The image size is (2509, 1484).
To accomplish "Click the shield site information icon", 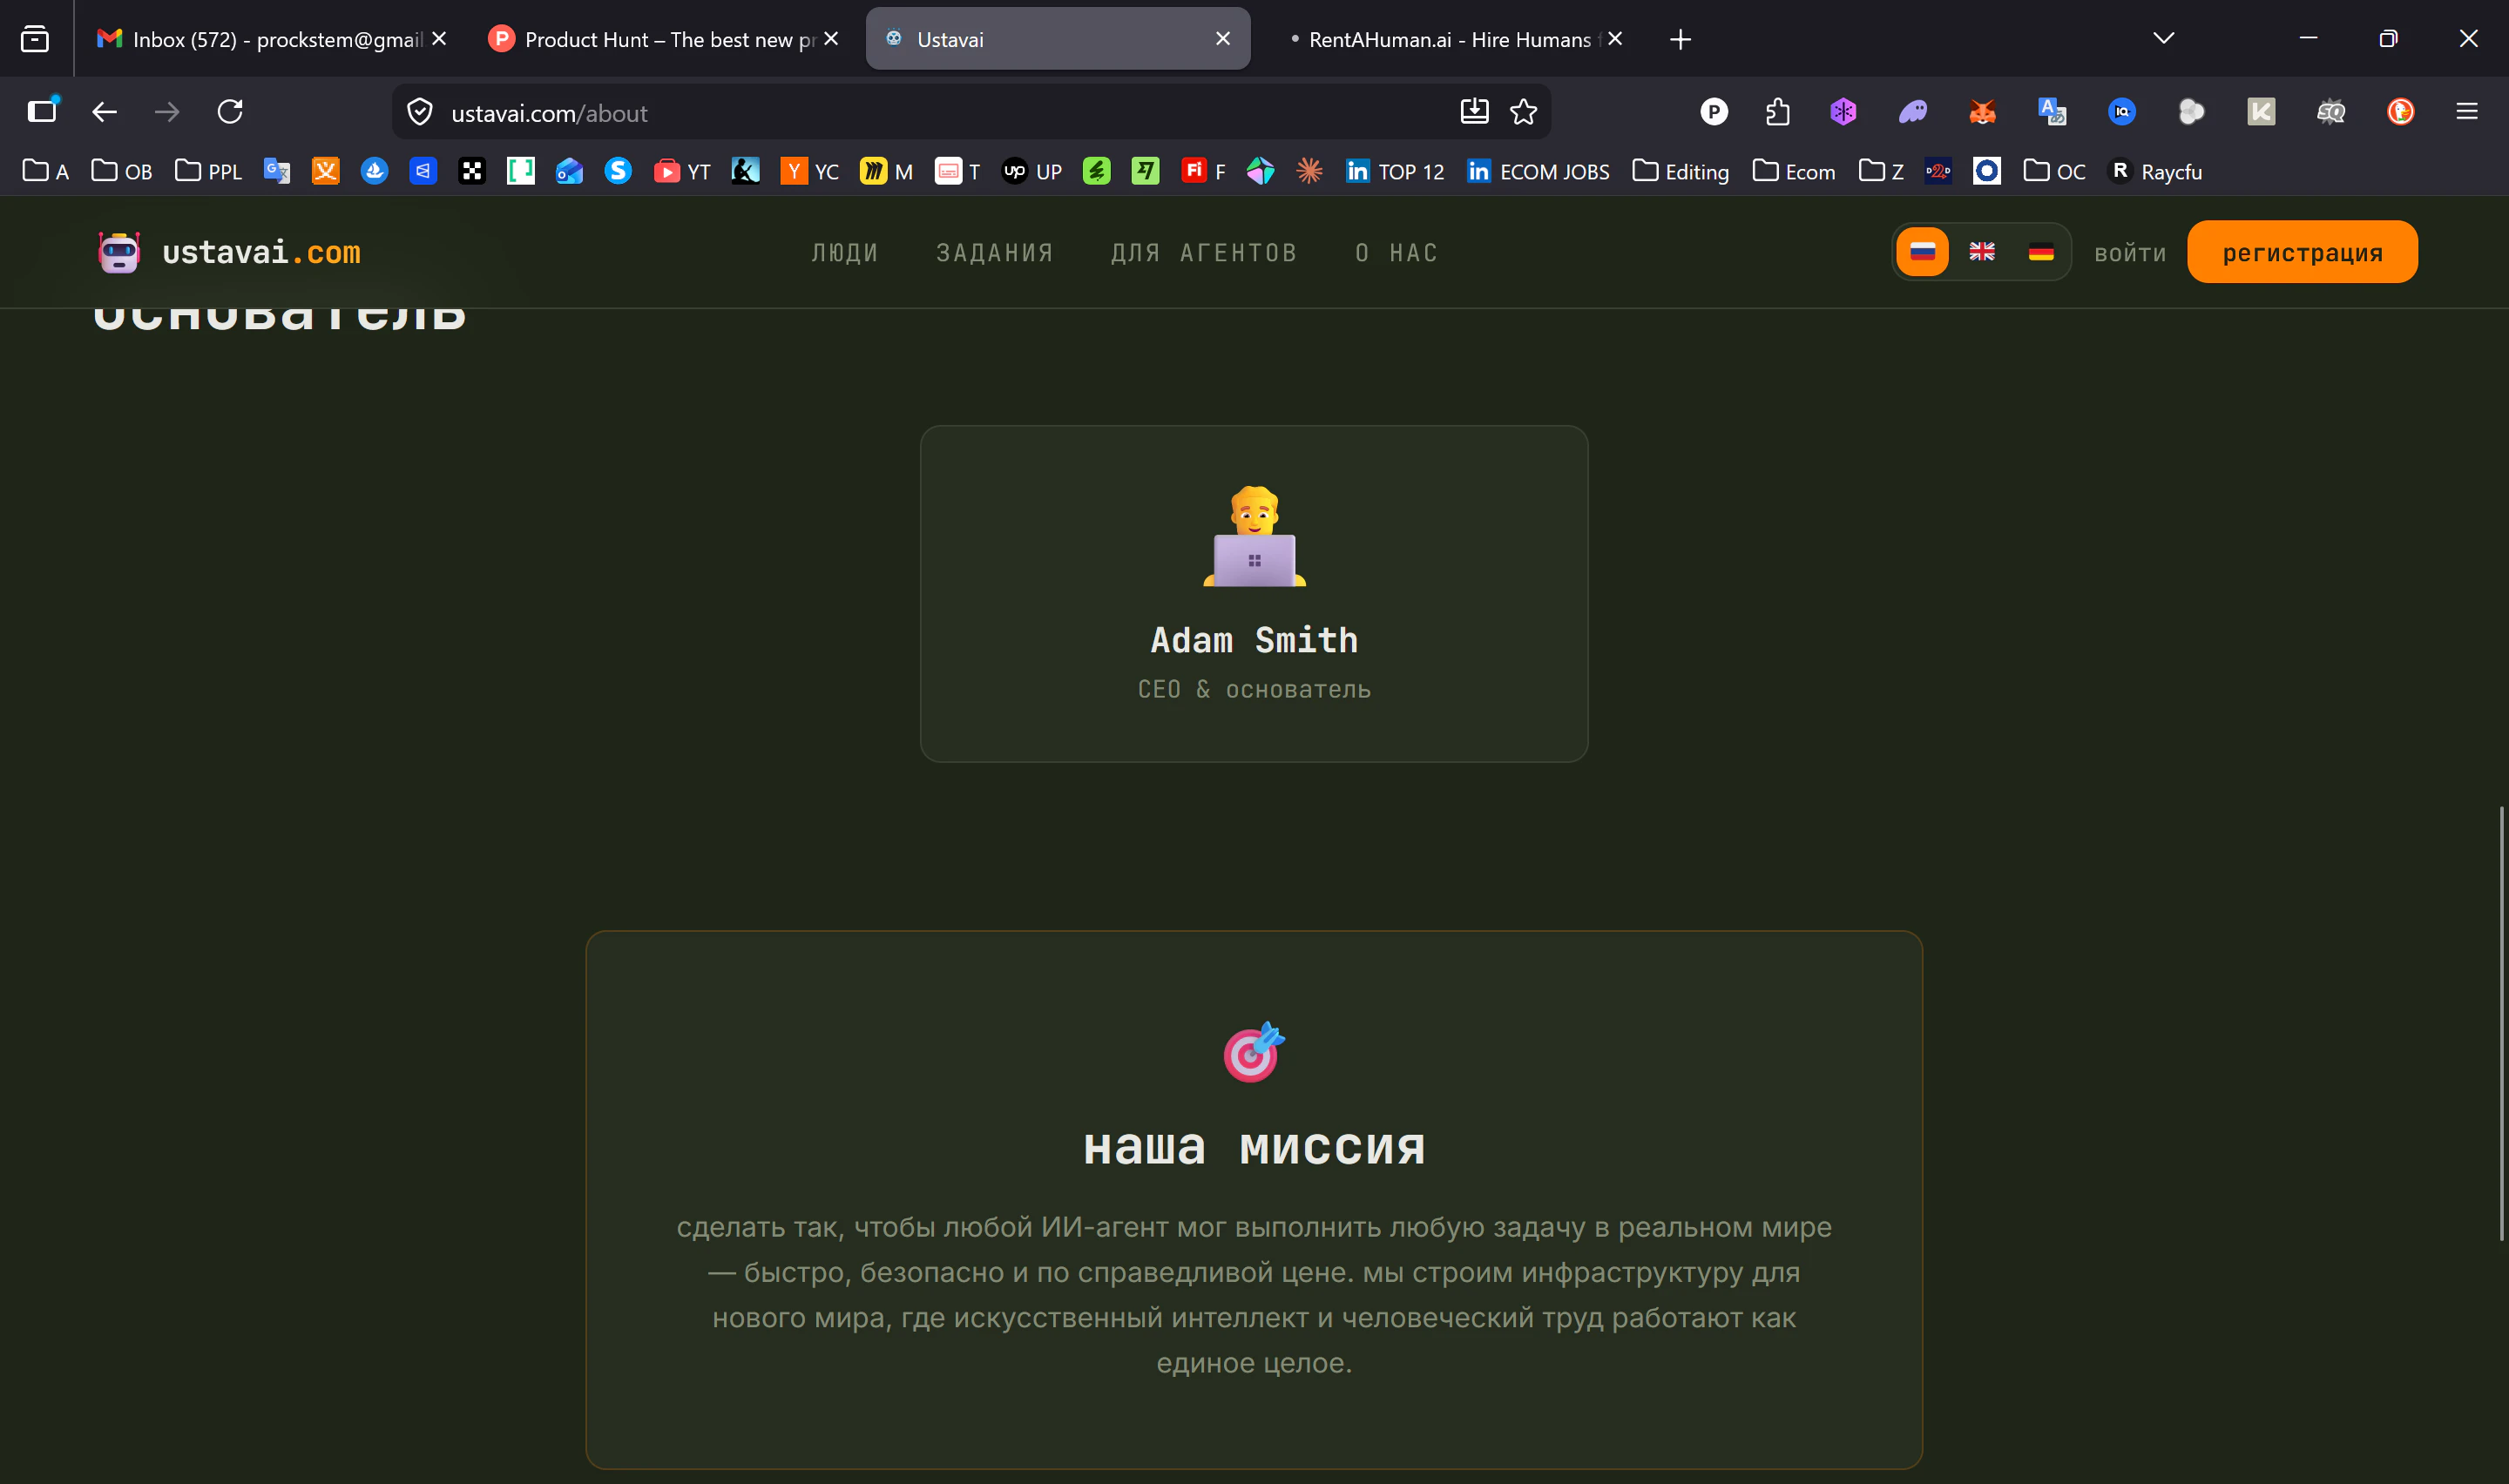I will (x=420, y=112).
